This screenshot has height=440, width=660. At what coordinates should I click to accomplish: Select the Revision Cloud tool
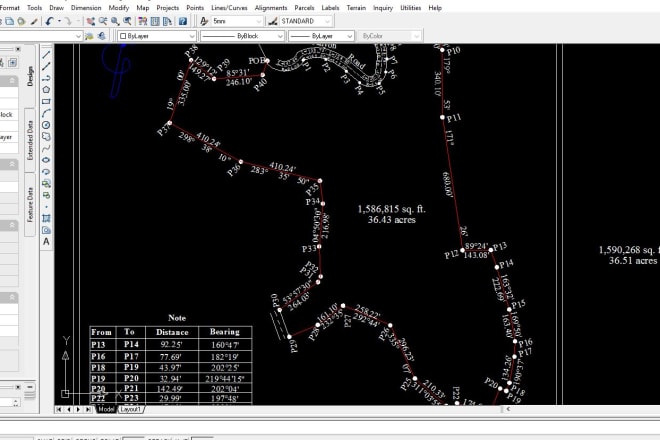46,136
